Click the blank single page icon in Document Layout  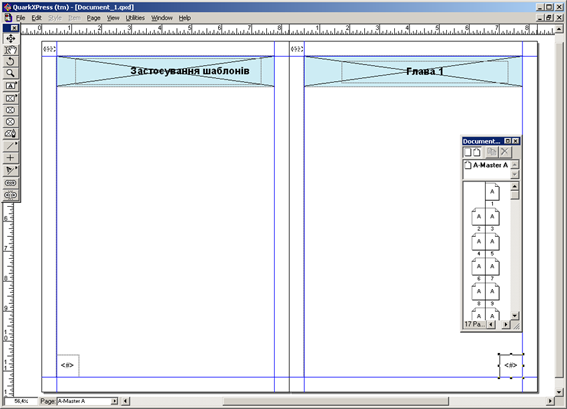(468, 152)
